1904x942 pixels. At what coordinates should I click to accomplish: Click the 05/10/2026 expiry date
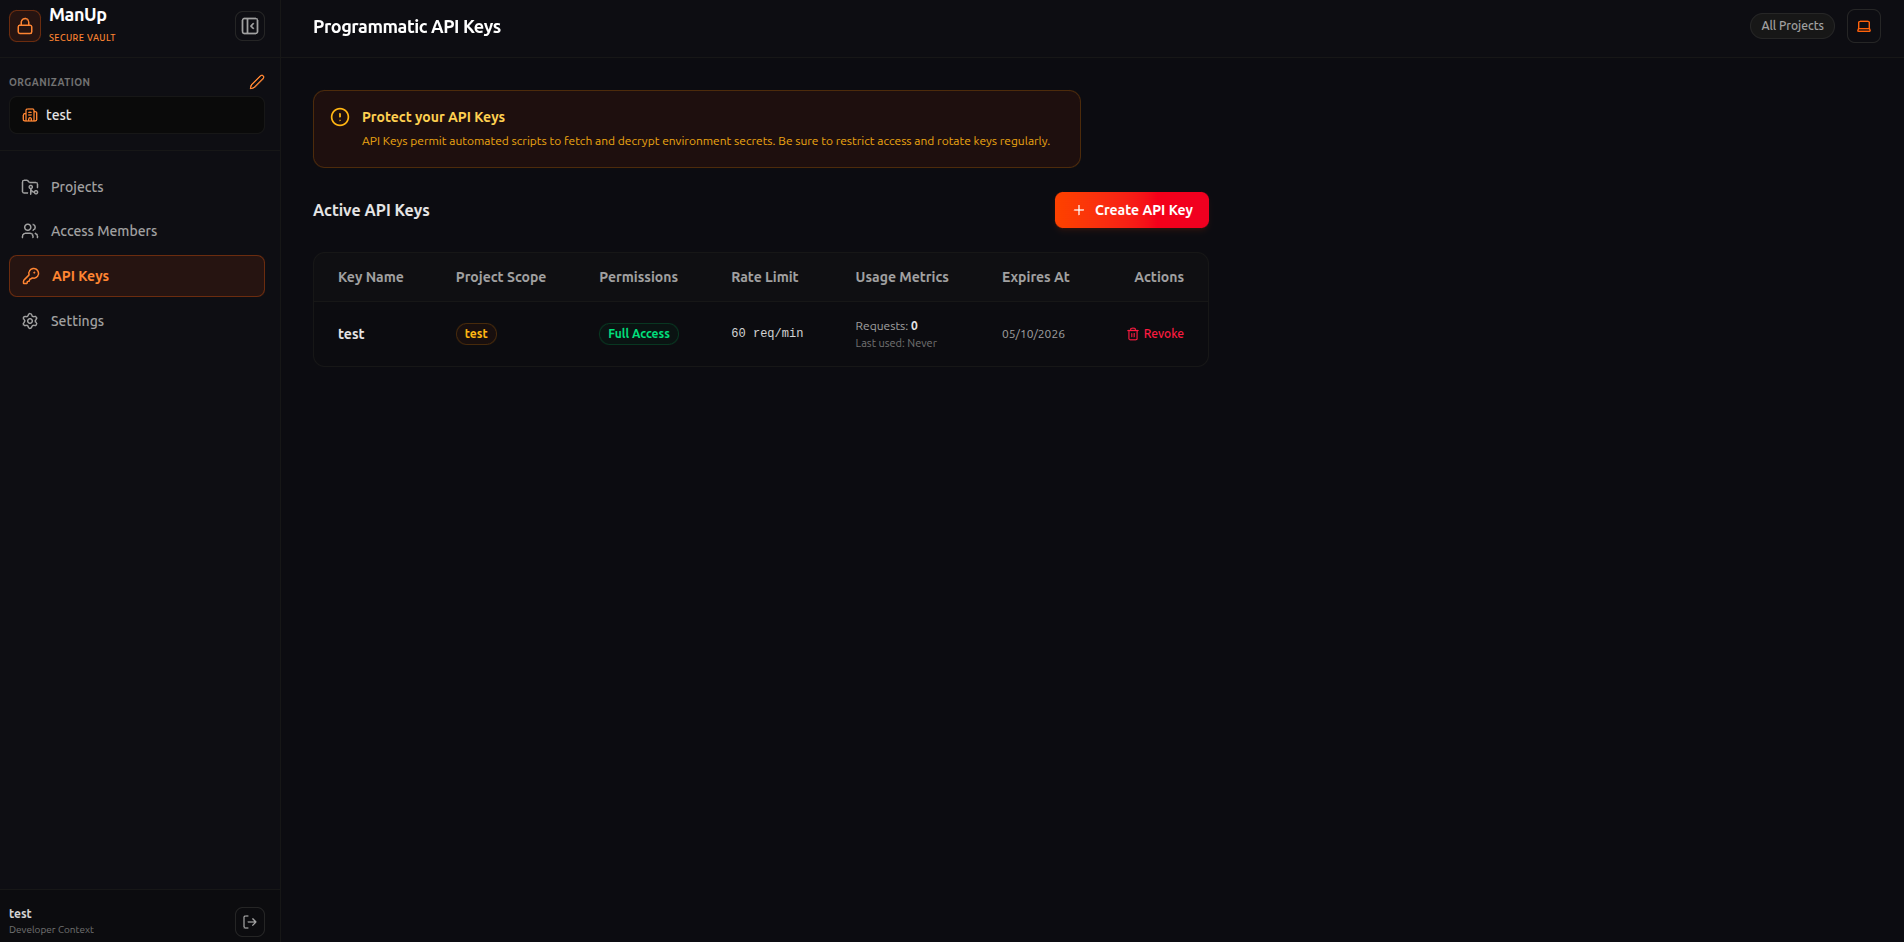point(1033,334)
